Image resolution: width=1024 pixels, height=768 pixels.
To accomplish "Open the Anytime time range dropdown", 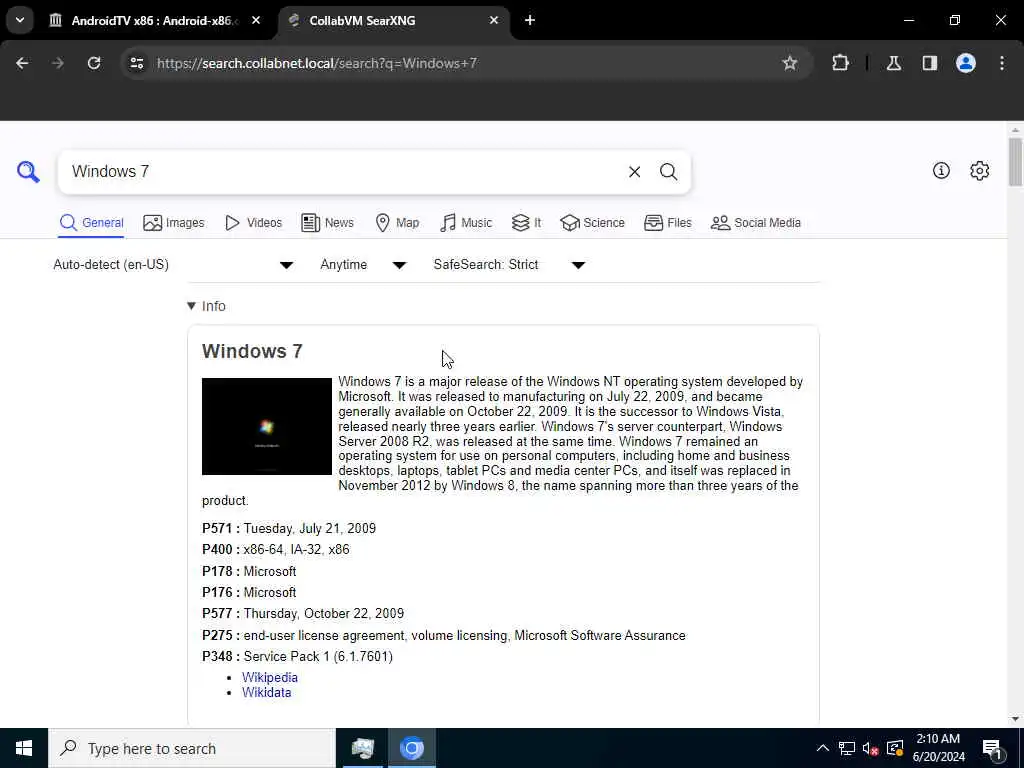I will 363,264.
